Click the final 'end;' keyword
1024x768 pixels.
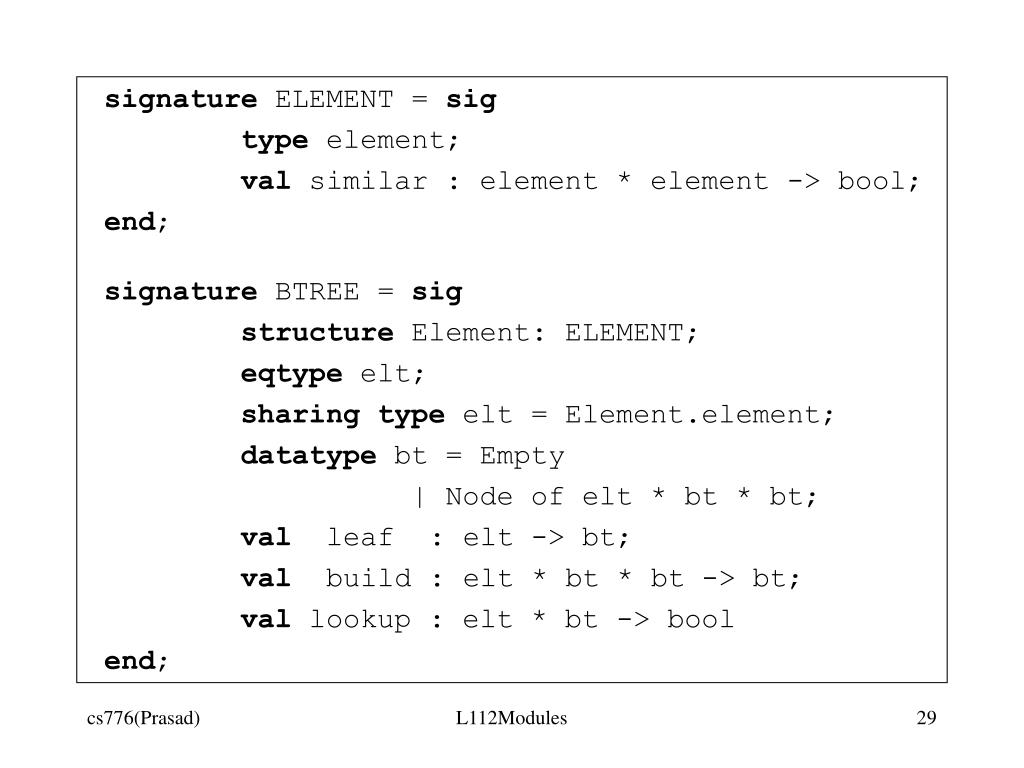136,662
